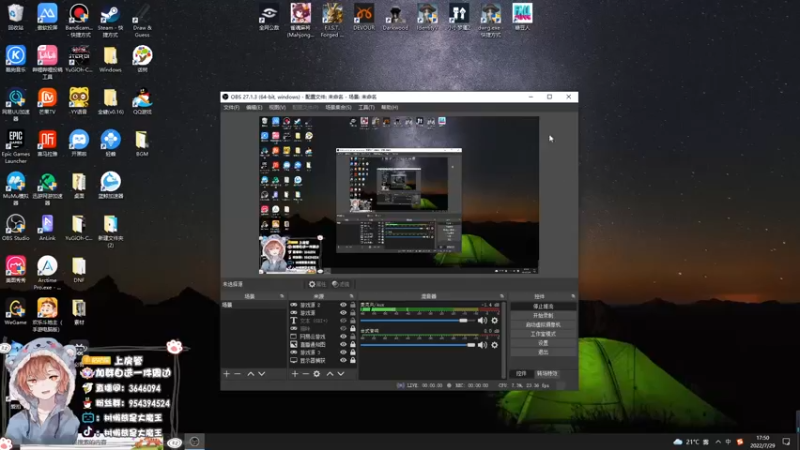Open DEVOUR game desktop shortcut
800x450 pixels.
[364, 17]
